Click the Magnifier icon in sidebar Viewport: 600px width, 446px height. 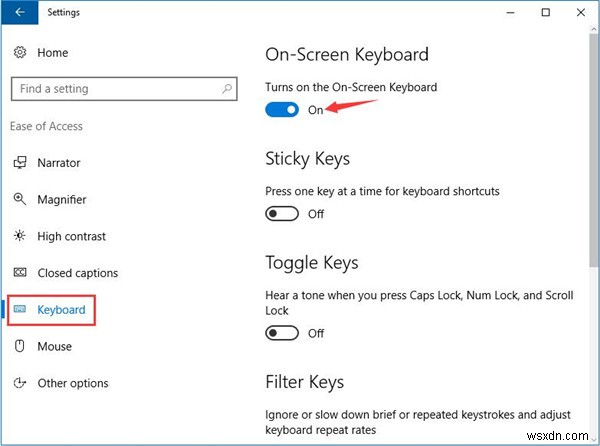[x=19, y=199]
